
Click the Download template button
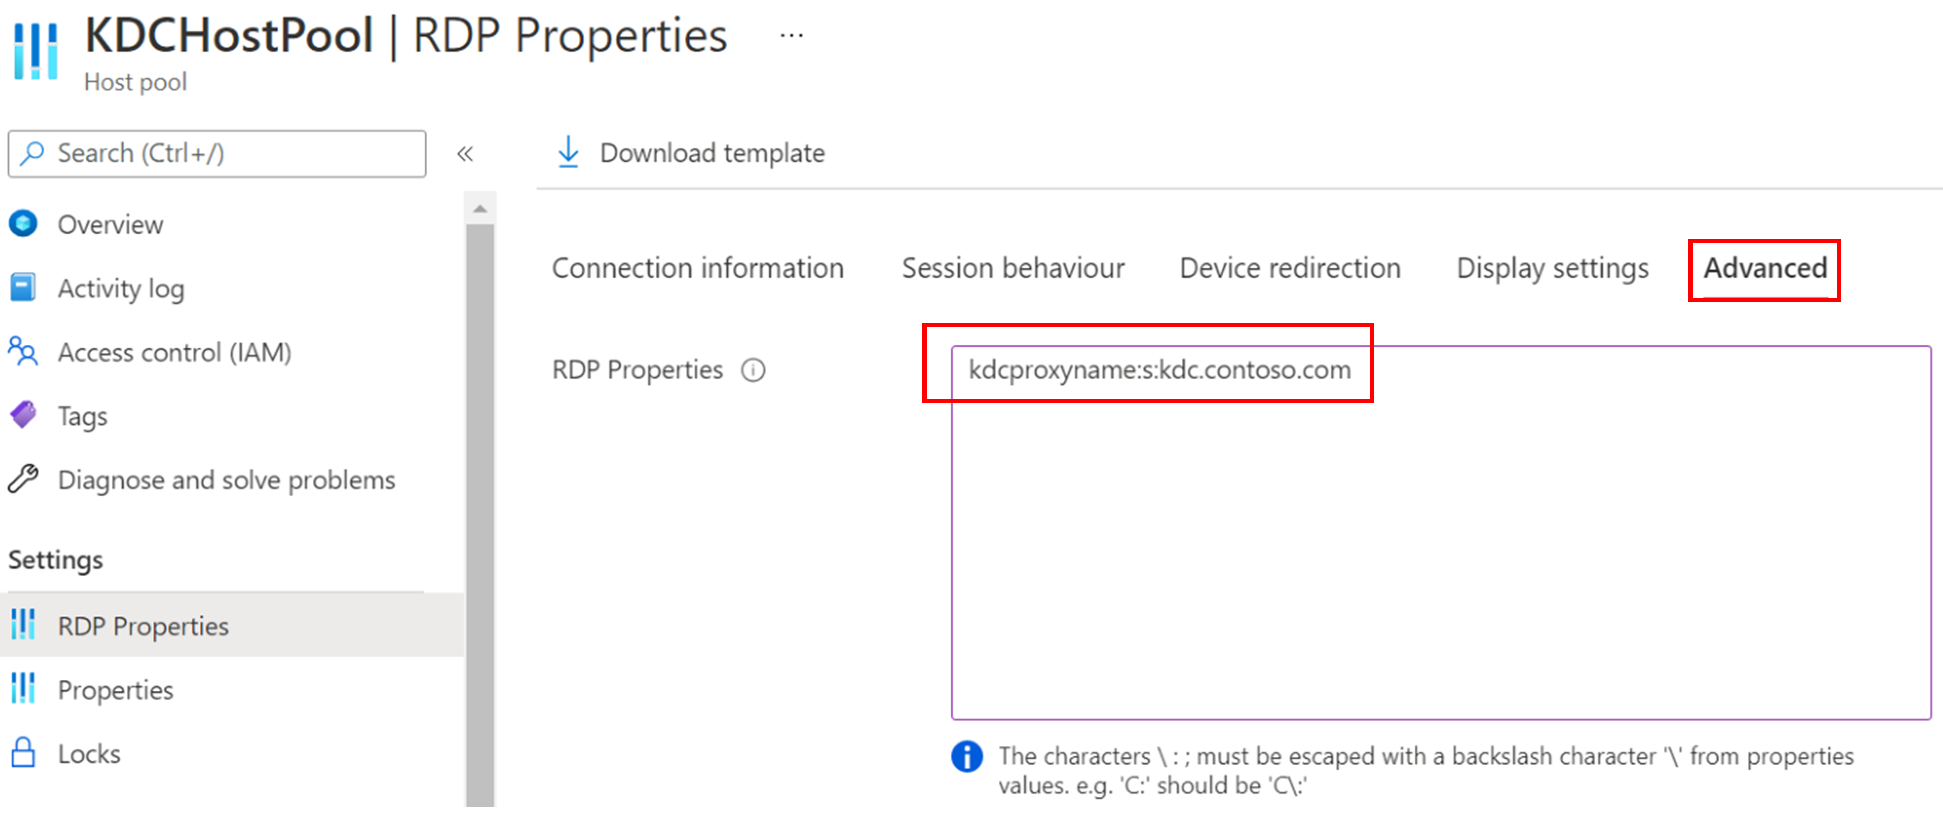pyautogui.click(x=712, y=153)
